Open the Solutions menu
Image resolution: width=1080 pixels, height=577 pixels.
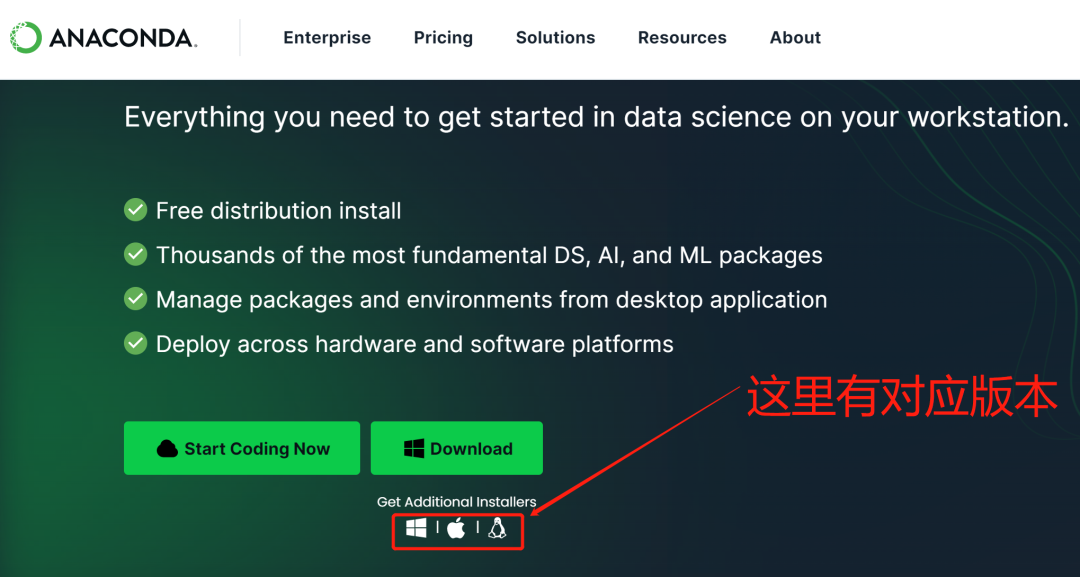pyautogui.click(x=555, y=38)
